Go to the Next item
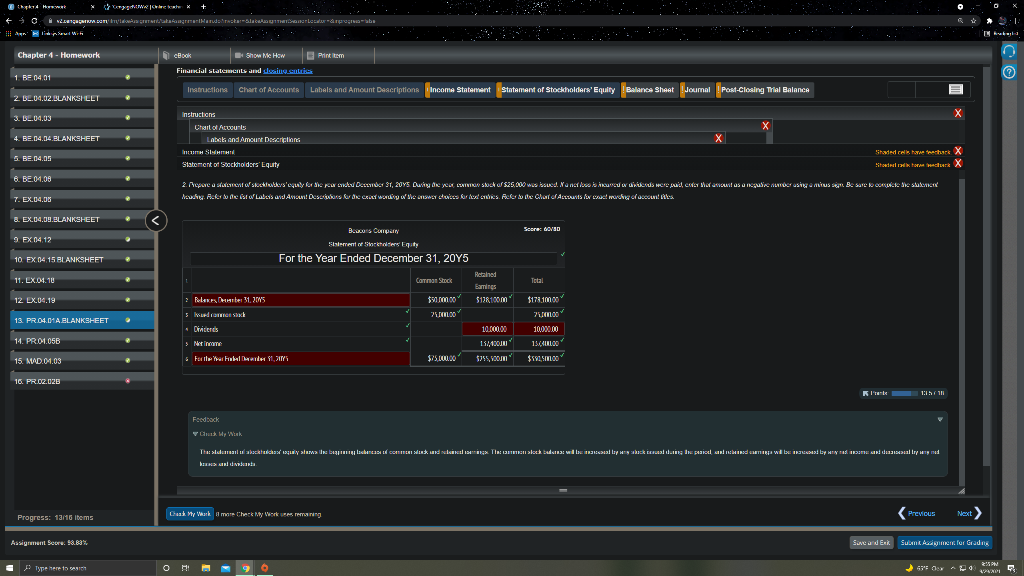This screenshot has height=576, width=1024. pos(969,513)
